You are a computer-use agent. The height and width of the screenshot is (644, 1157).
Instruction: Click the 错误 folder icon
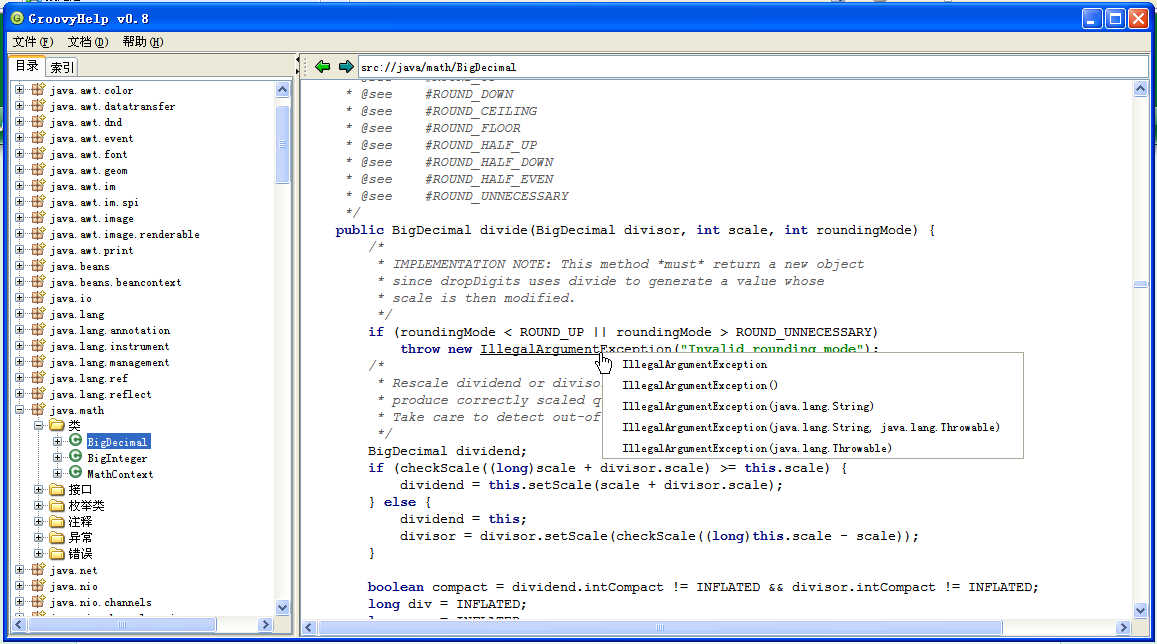pyautogui.click(x=57, y=553)
